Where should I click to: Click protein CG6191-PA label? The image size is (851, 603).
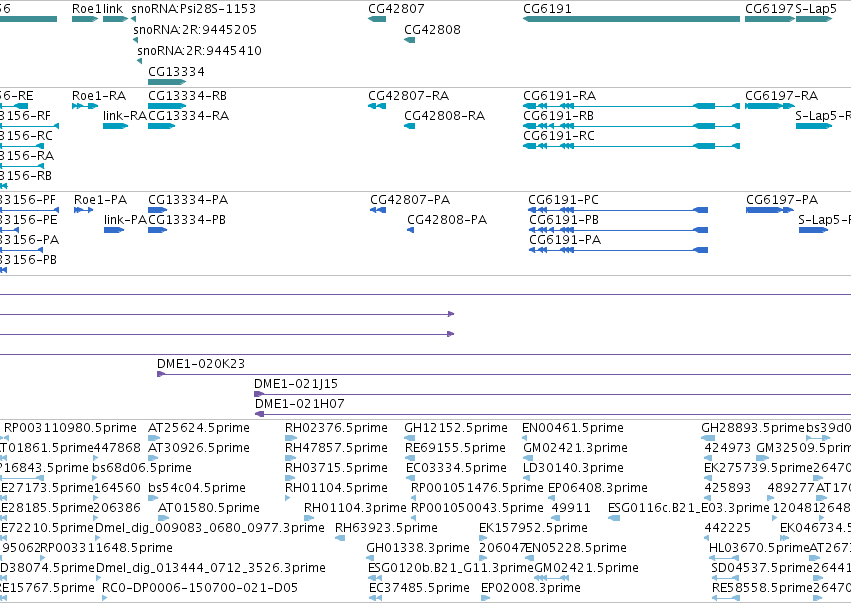pos(565,240)
